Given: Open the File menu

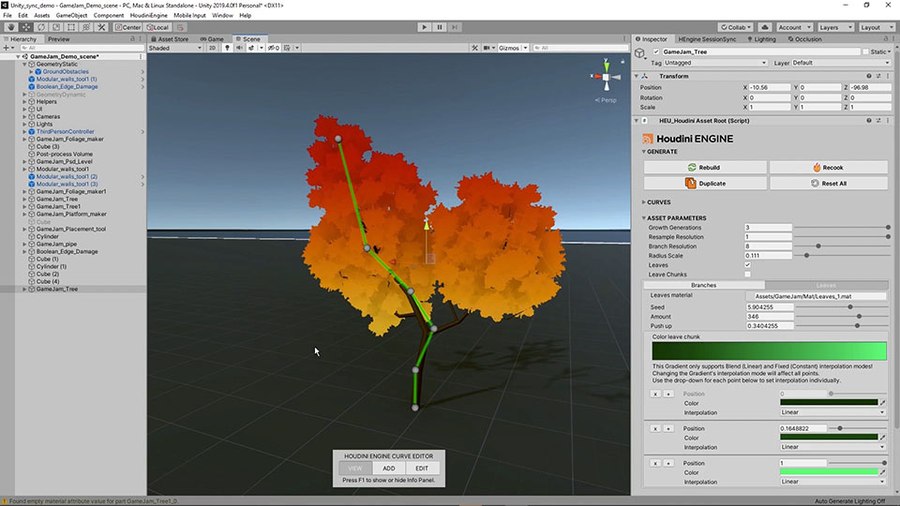Looking at the screenshot, I should click(7, 15).
